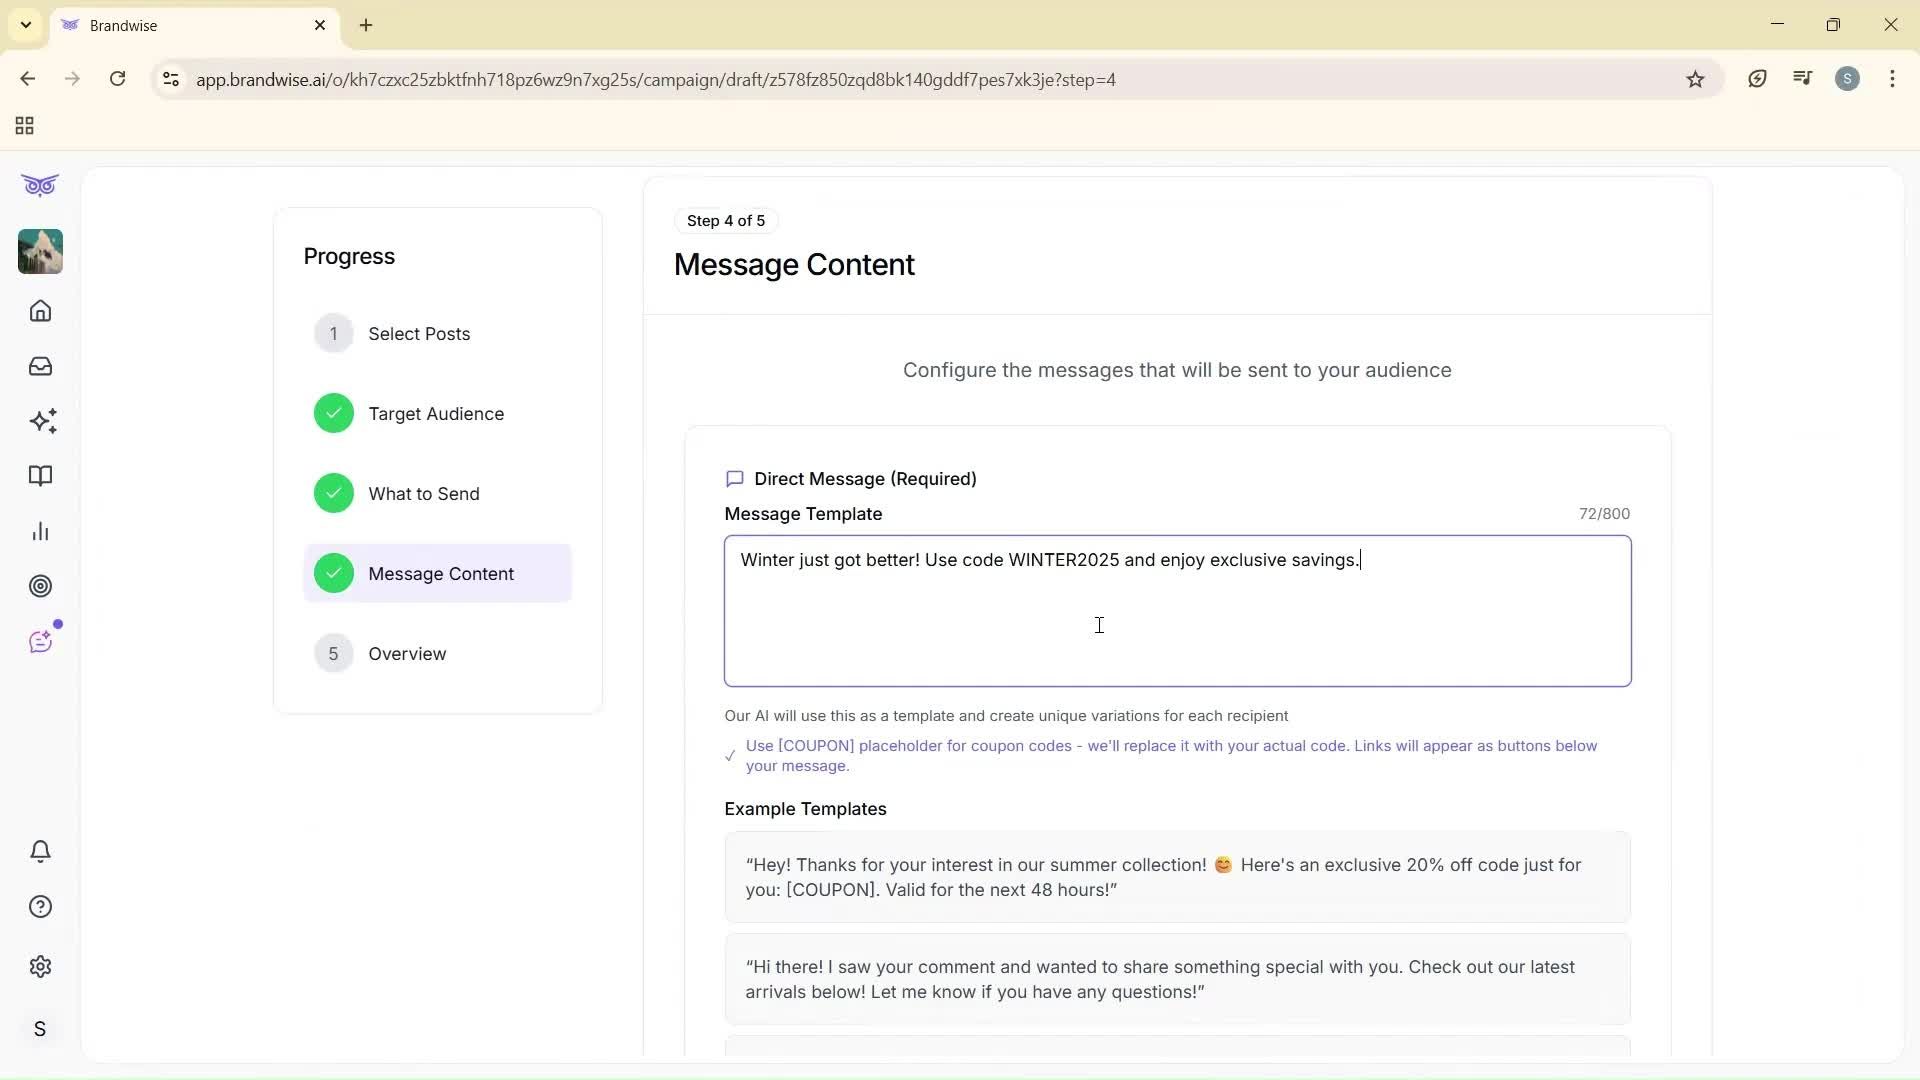This screenshot has width=1920, height=1080.
Task: Go to Target Audience step
Action: (x=435, y=414)
